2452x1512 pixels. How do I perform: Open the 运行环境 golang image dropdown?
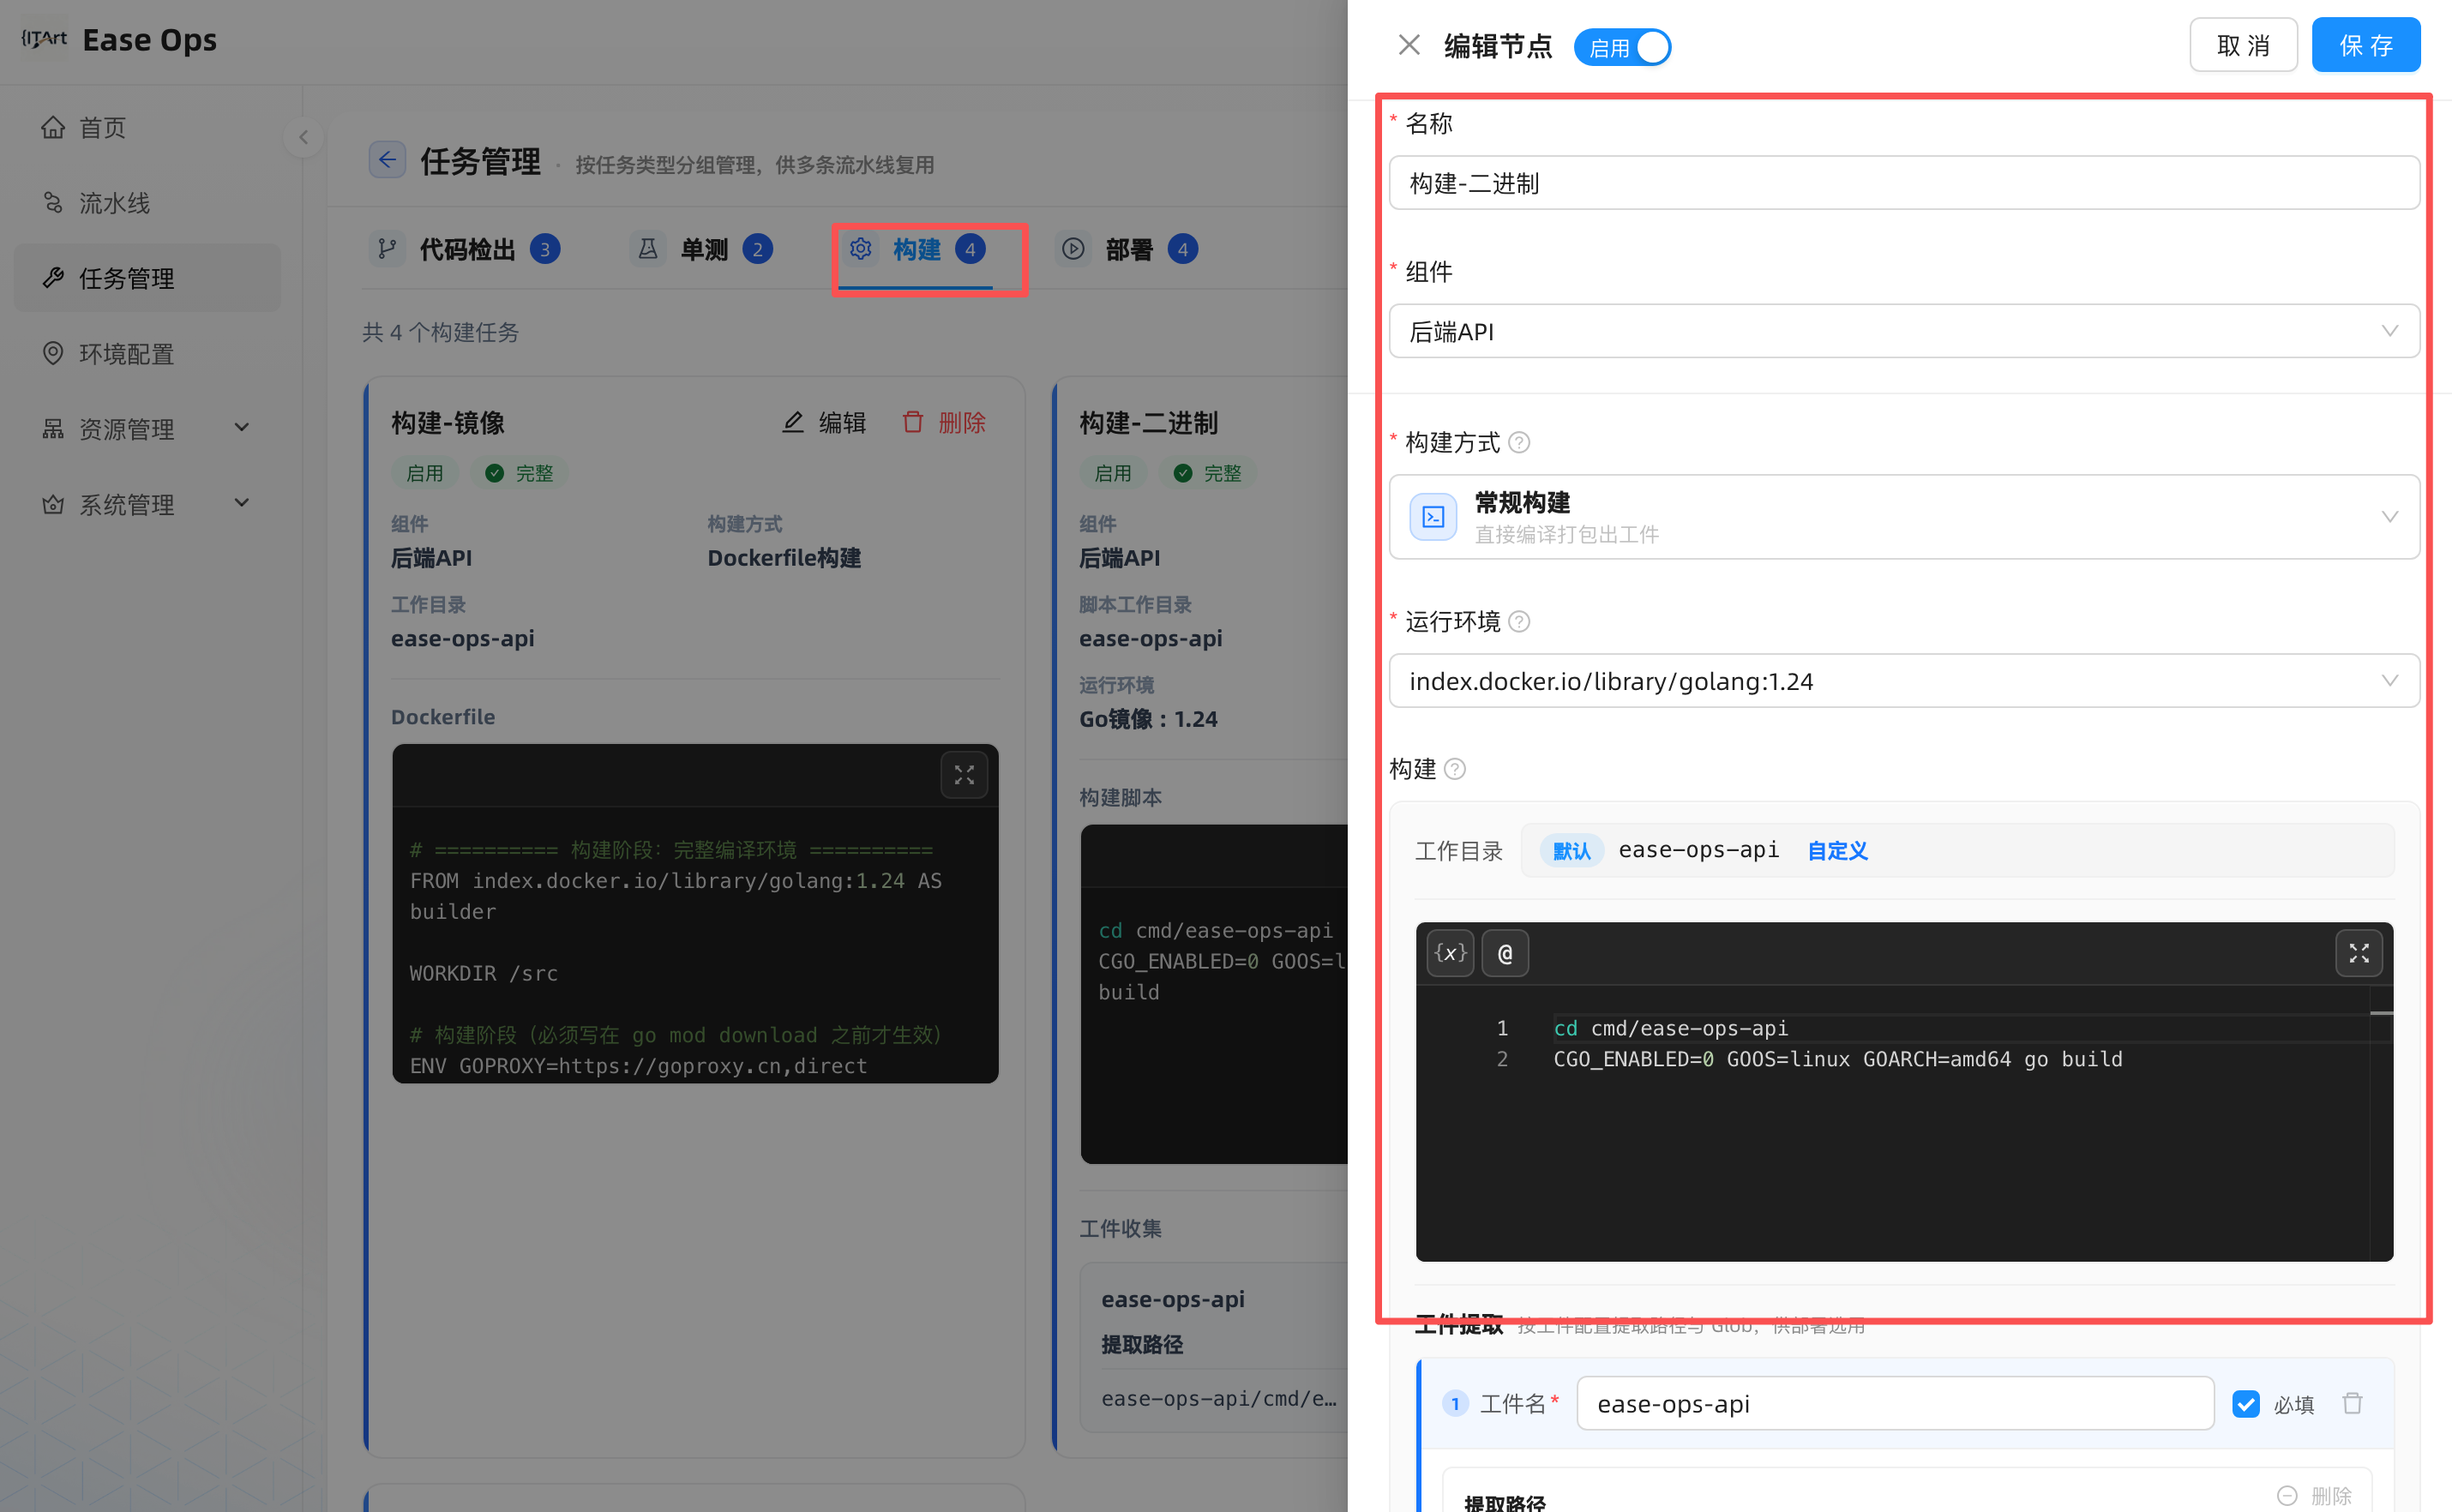[1903, 681]
